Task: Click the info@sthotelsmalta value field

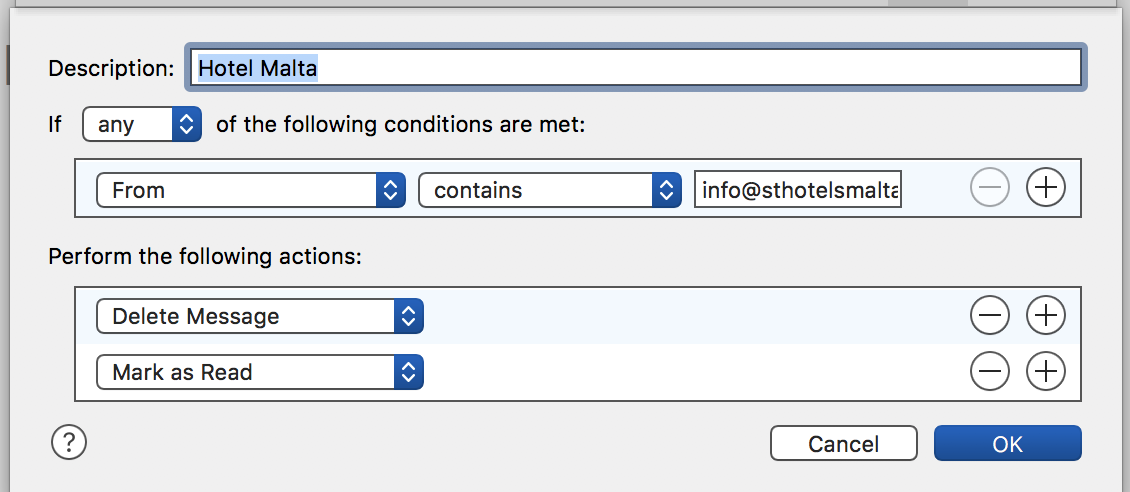Action: point(798,190)
